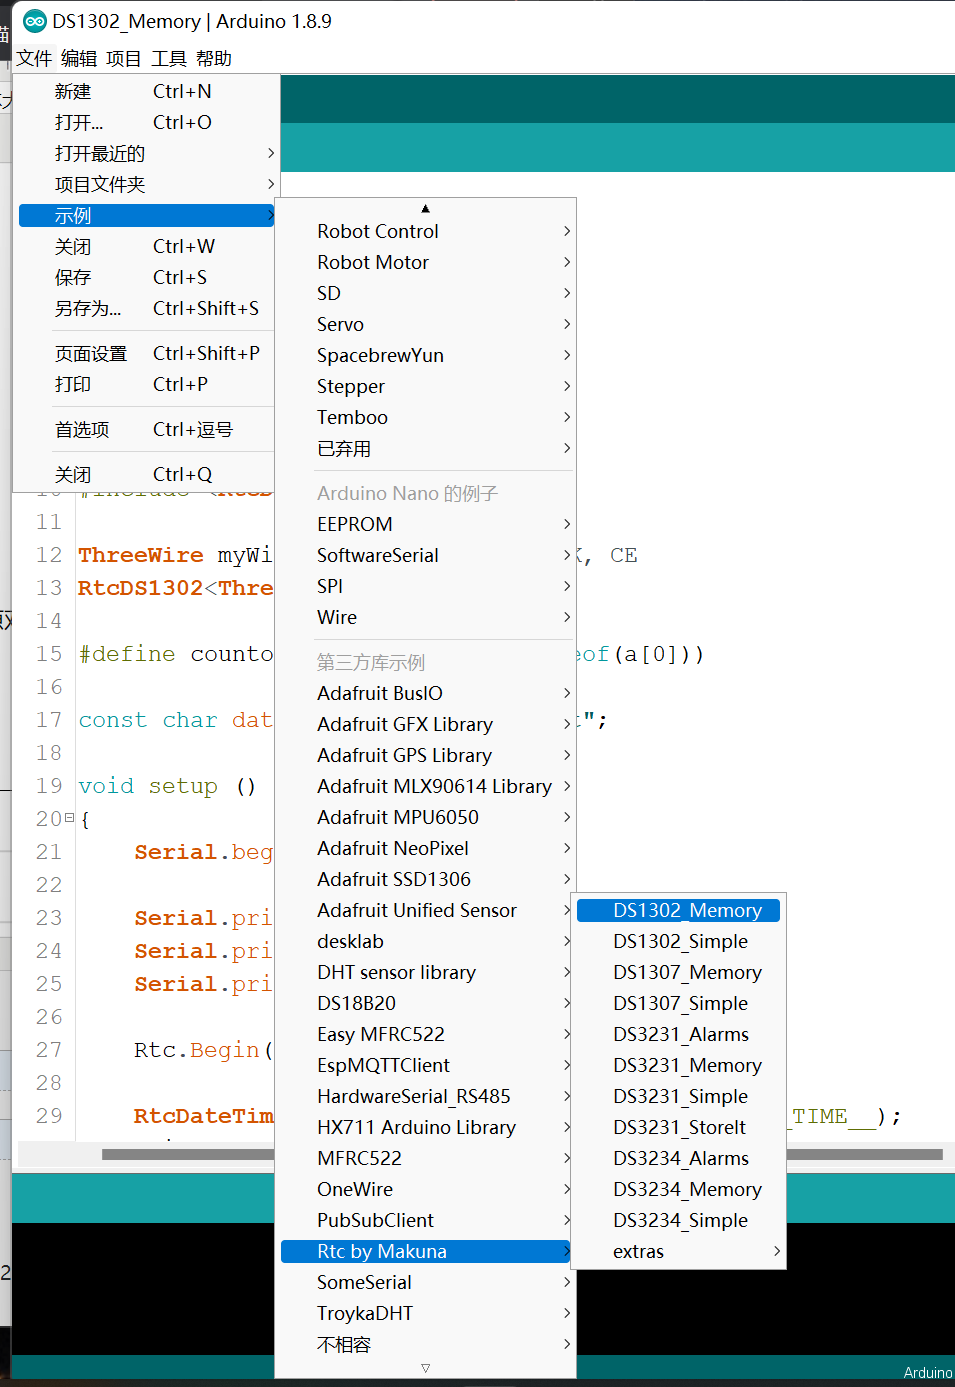Expand the SpacebrewYun examples
955x1387 pixels.
point(425,355)
